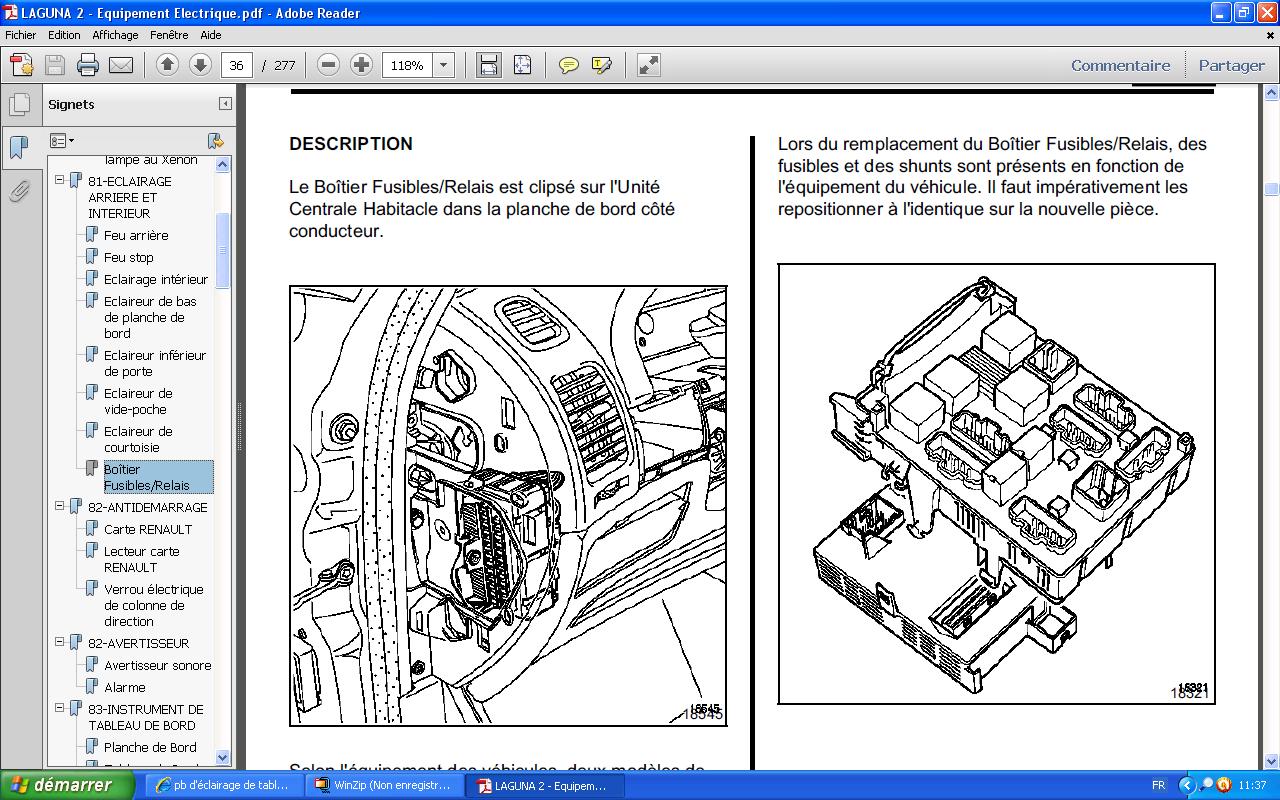Viewport: 1280px width, 800px height.
Task: Click the document scroll down arrow
Action: (1271, 761)
